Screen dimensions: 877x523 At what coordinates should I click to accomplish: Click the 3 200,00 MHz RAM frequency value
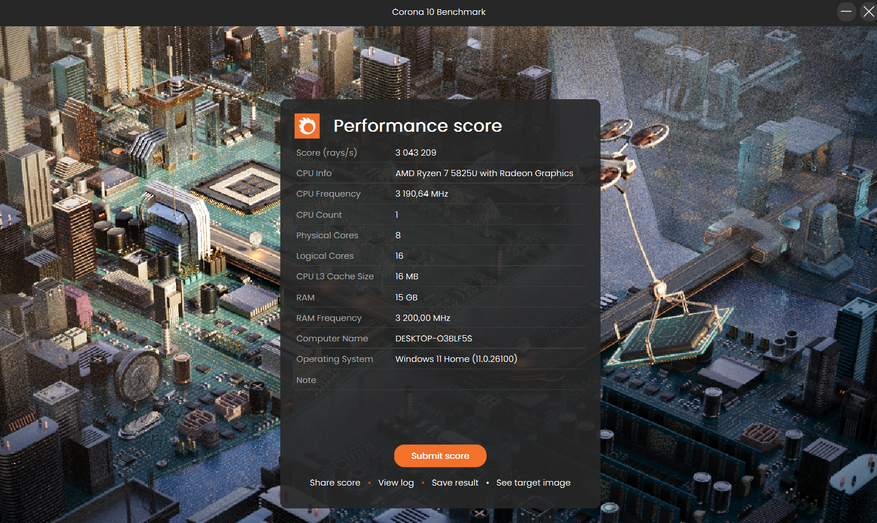tap(422, 318)
